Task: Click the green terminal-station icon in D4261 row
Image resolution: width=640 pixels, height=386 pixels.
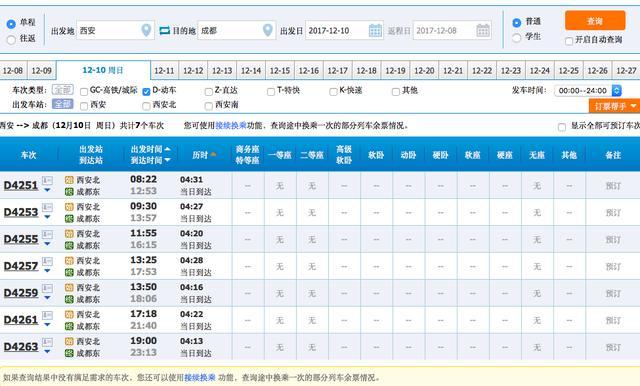Action: tap(69, 326)
